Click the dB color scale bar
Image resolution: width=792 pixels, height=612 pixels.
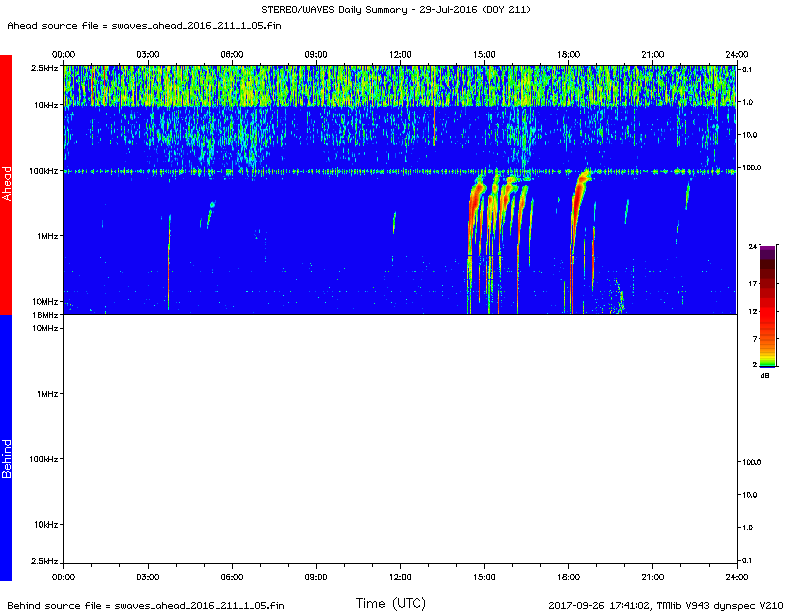(767, 306)
